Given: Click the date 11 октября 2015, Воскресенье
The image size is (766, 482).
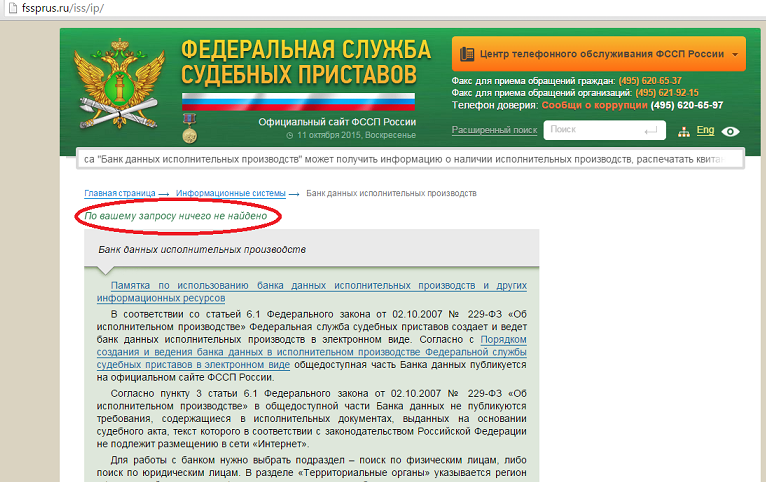Looking at the screenshot, I should pos(356,135).
